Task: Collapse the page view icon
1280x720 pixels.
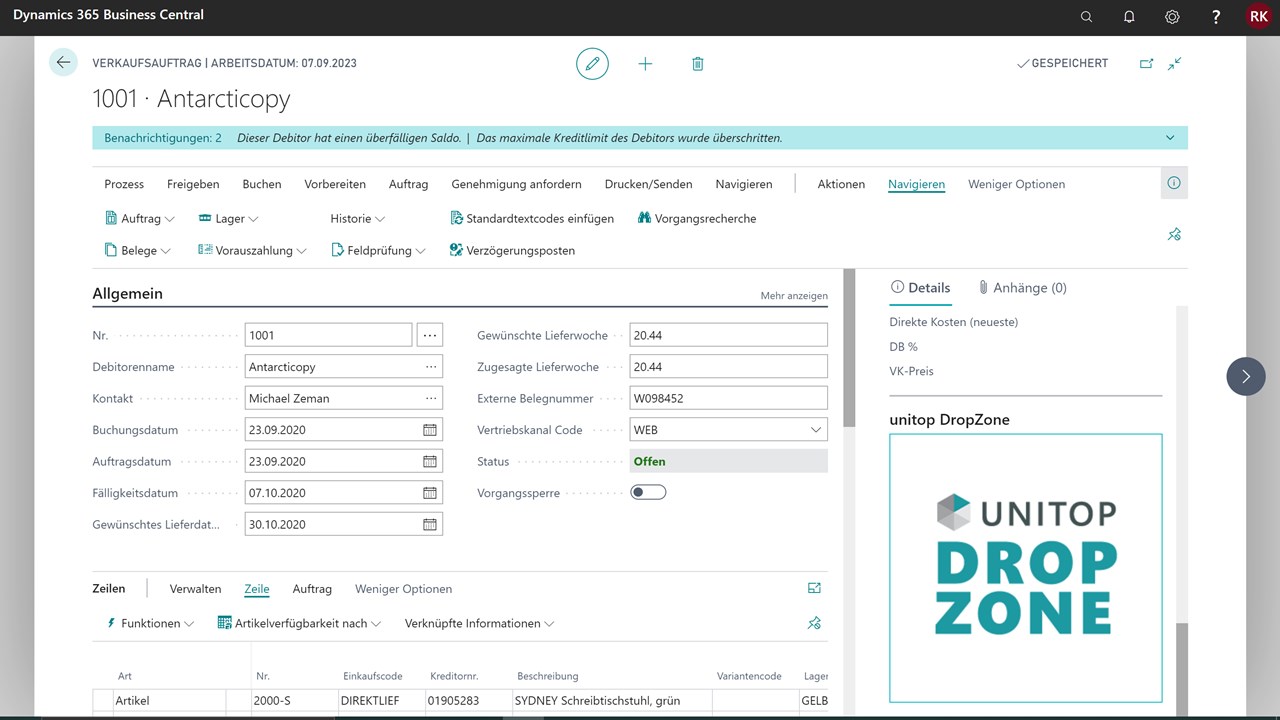Action: [x=1175, y=63]
